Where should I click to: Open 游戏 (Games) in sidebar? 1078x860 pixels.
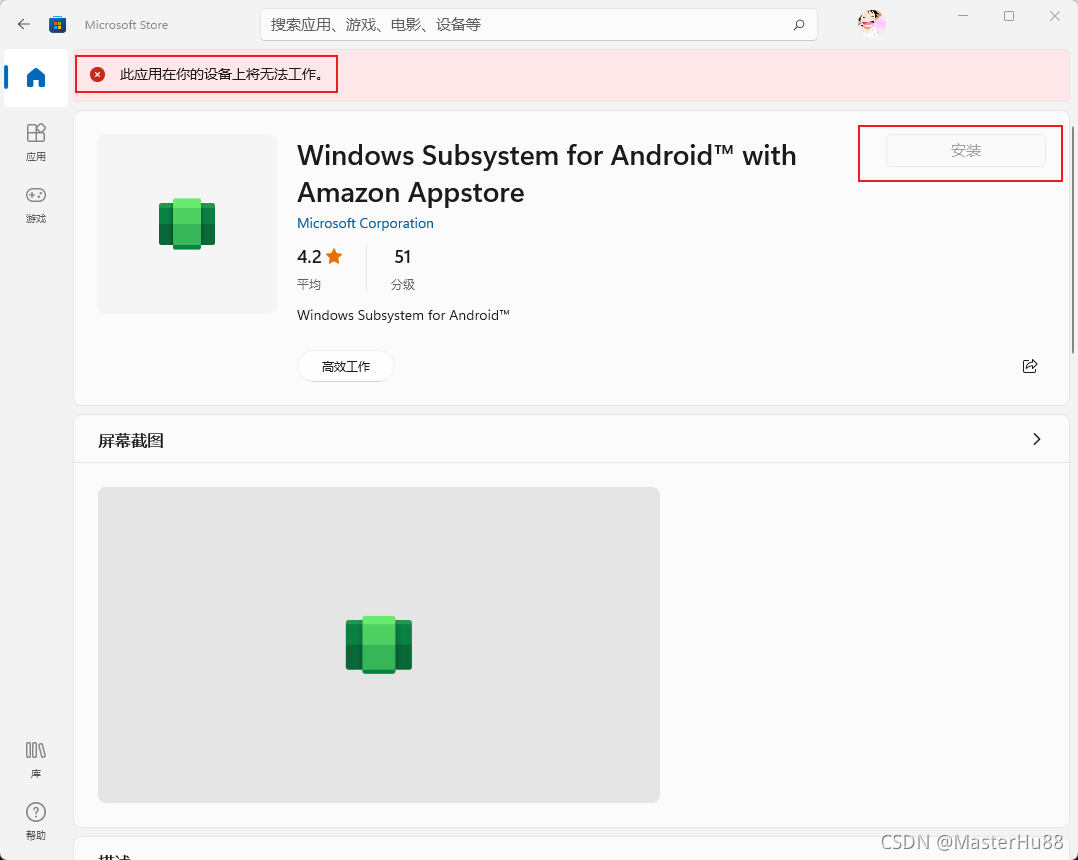click(36, 205)
